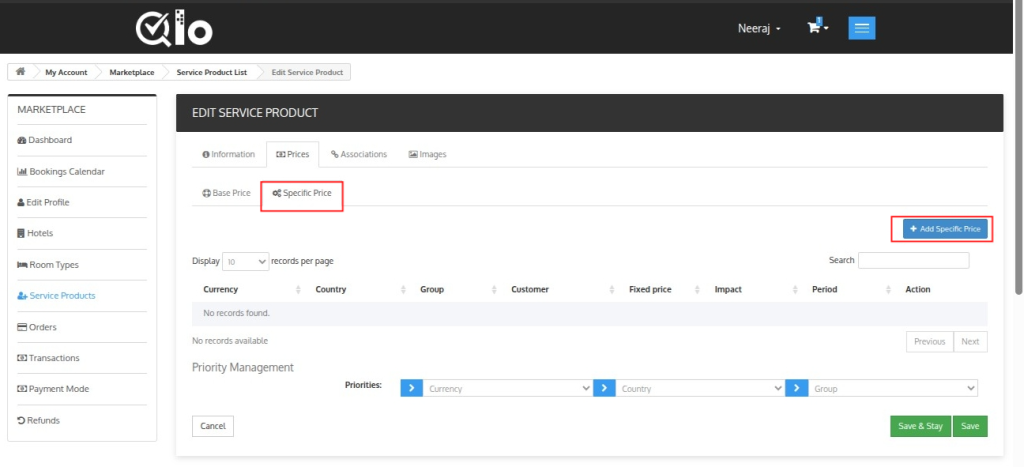Open Edit Profile in sidebar
The height and width of the screenshot is (467, 1024).
click(x=43, y=202)
